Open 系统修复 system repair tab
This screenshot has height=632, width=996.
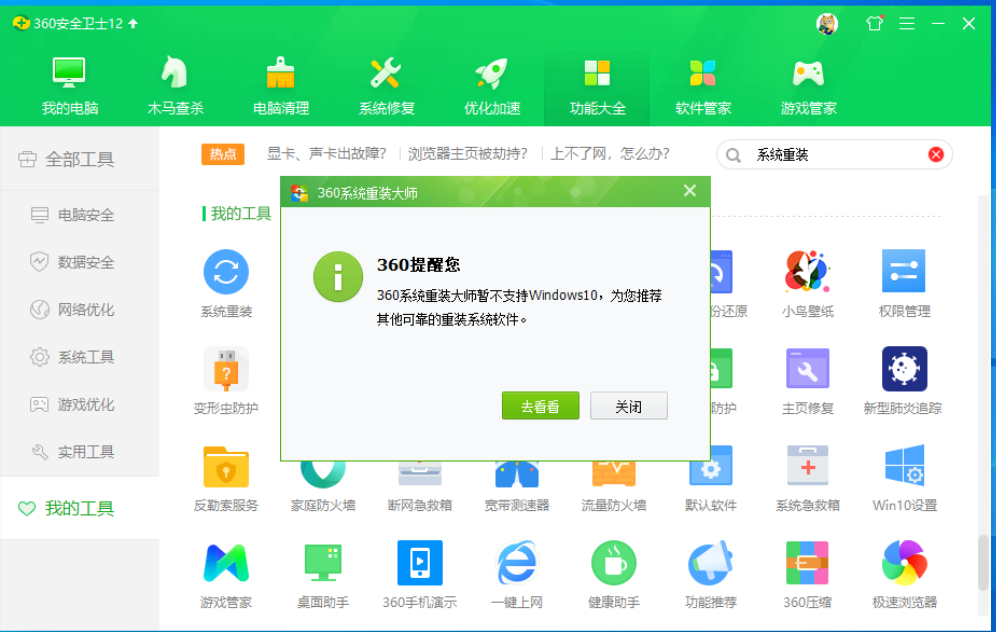(x=386, y=86)
